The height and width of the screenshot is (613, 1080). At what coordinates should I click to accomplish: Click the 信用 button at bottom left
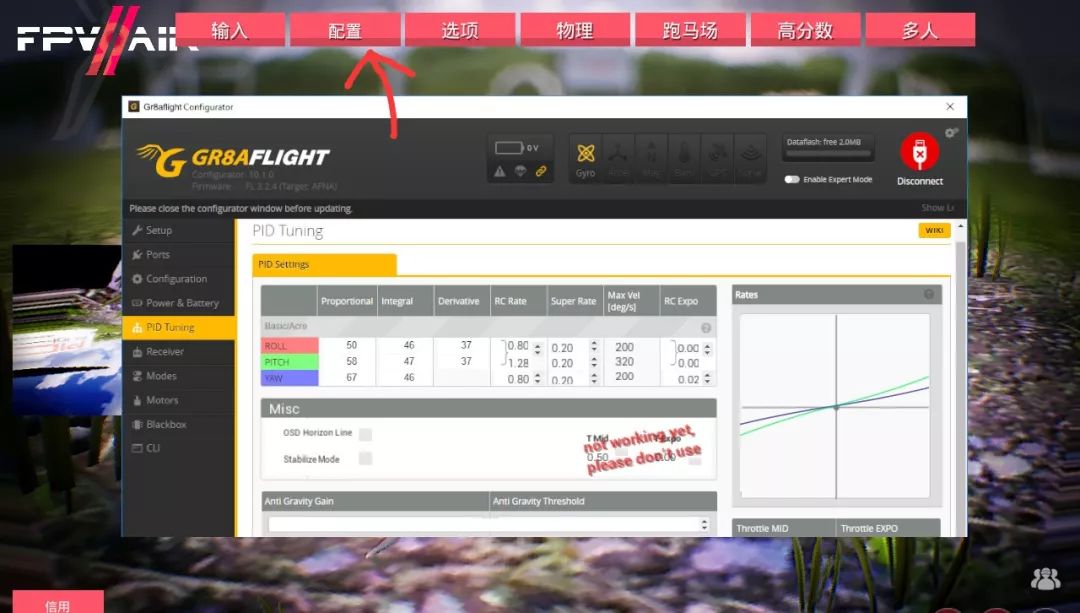(x=58, y=603)
